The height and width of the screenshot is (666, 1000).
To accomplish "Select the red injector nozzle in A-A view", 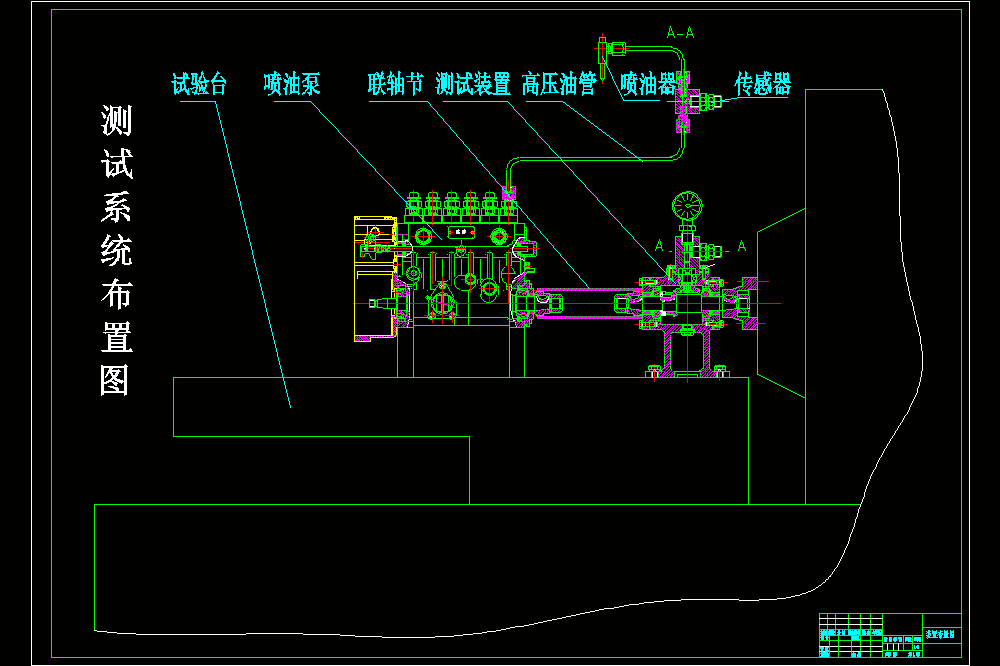I will (602, 57).
